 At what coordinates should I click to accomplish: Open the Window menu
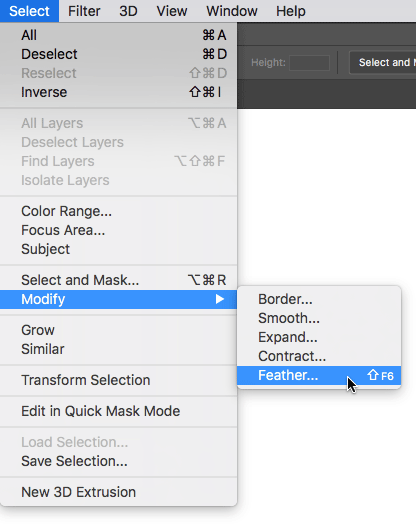[232, 11]
